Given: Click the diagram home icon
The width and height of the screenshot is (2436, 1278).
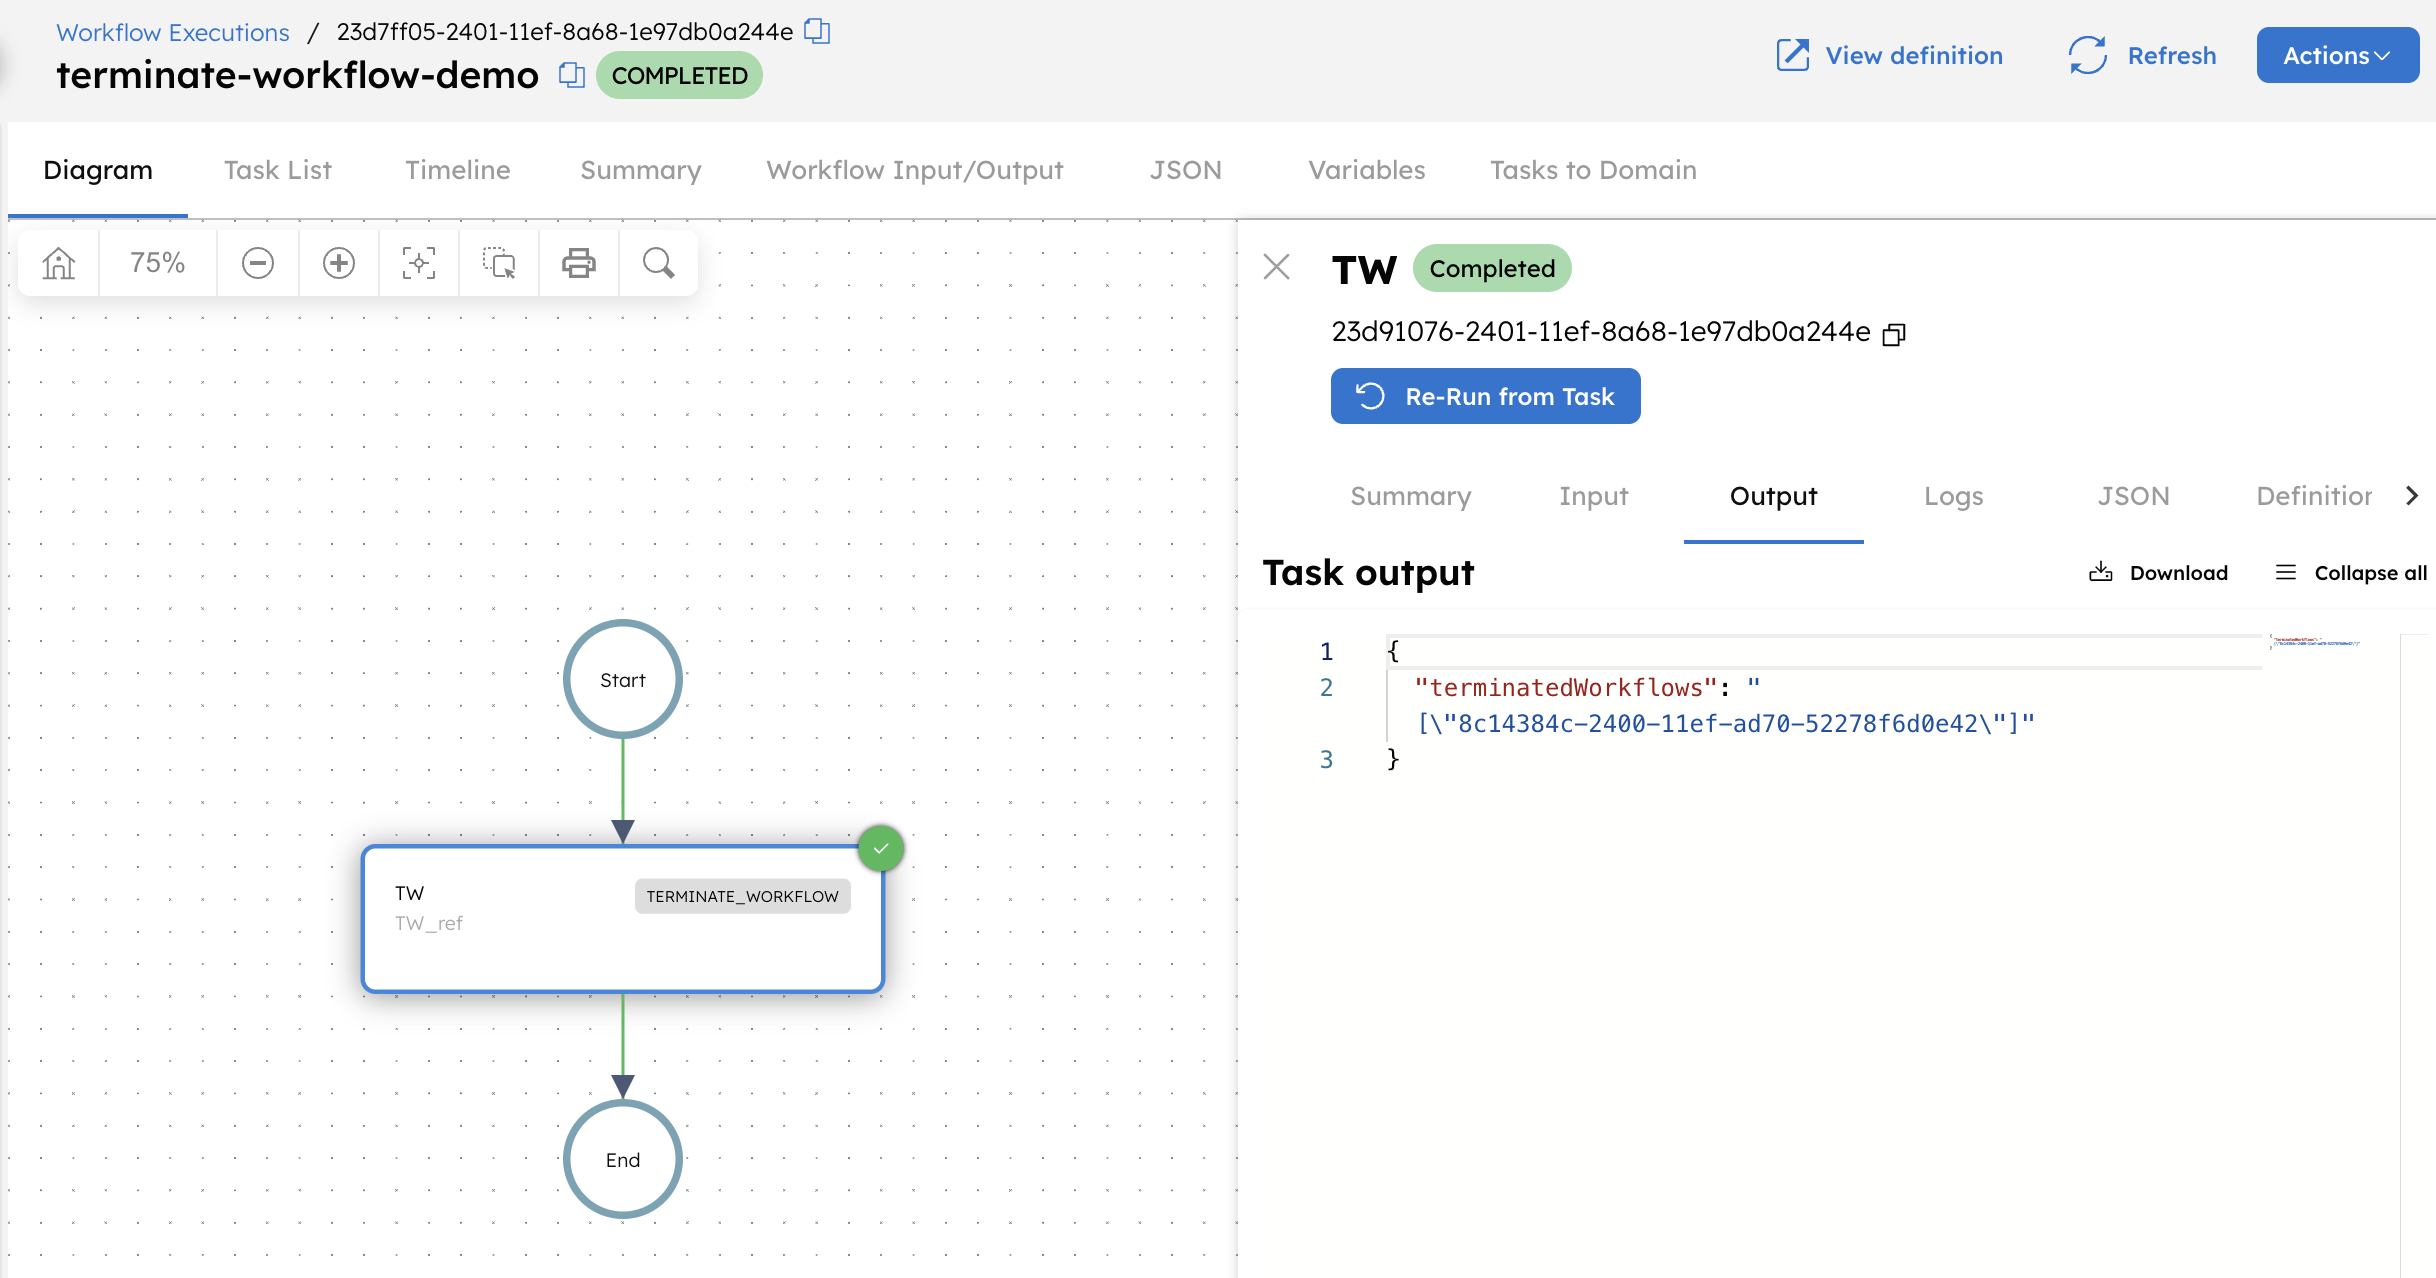Looking at the screenshot, I should coord(59,263).
